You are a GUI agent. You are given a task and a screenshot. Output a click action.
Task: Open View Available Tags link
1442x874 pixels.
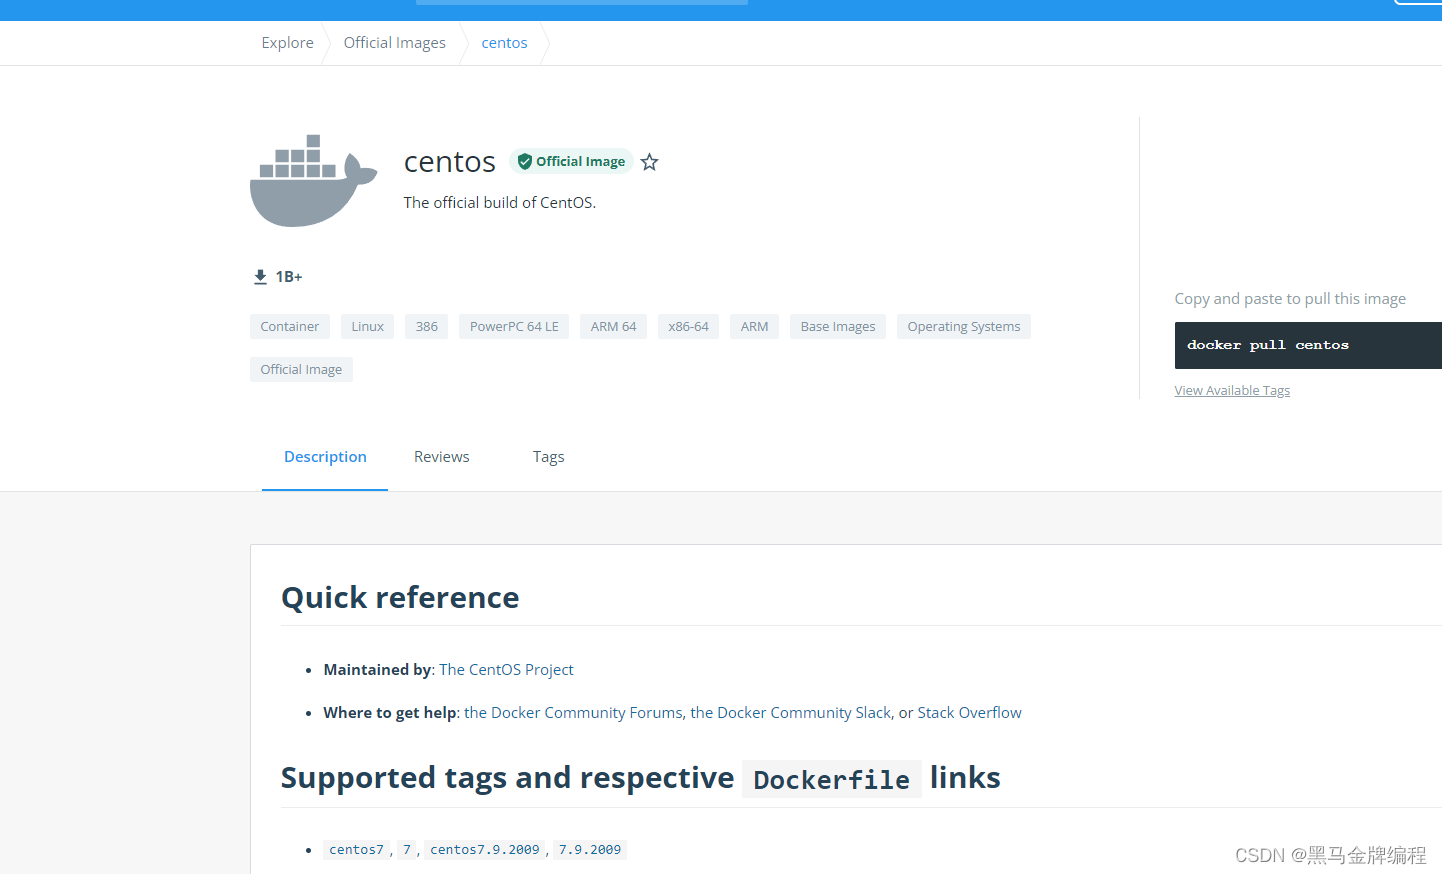tap(1232, 391)
